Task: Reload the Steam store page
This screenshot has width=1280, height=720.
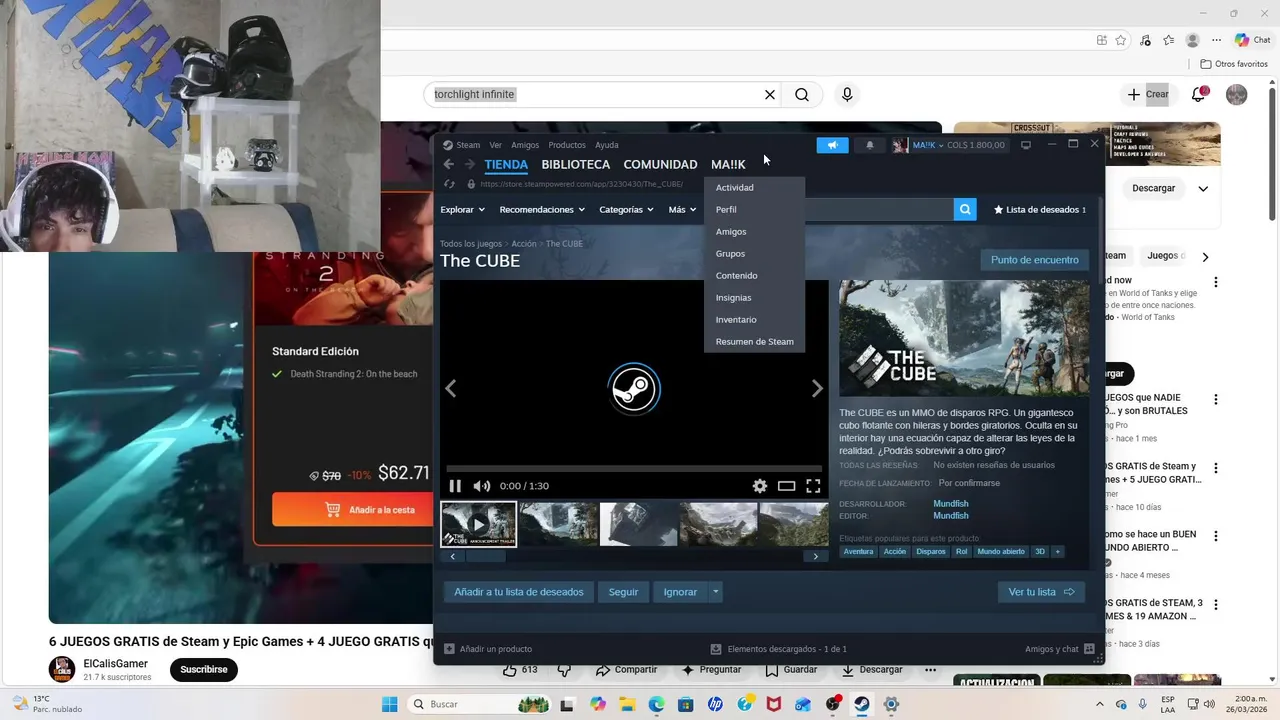Action: tap(449, 184)
